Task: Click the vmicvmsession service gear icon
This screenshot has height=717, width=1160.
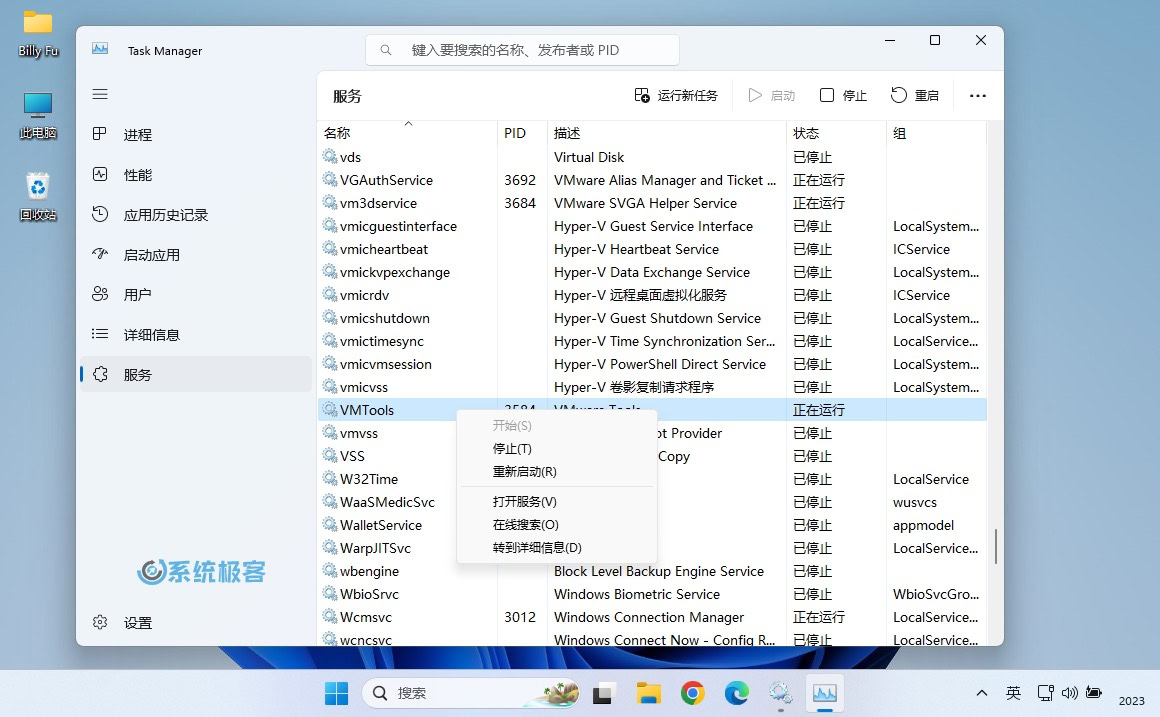Action: [330, 363]
